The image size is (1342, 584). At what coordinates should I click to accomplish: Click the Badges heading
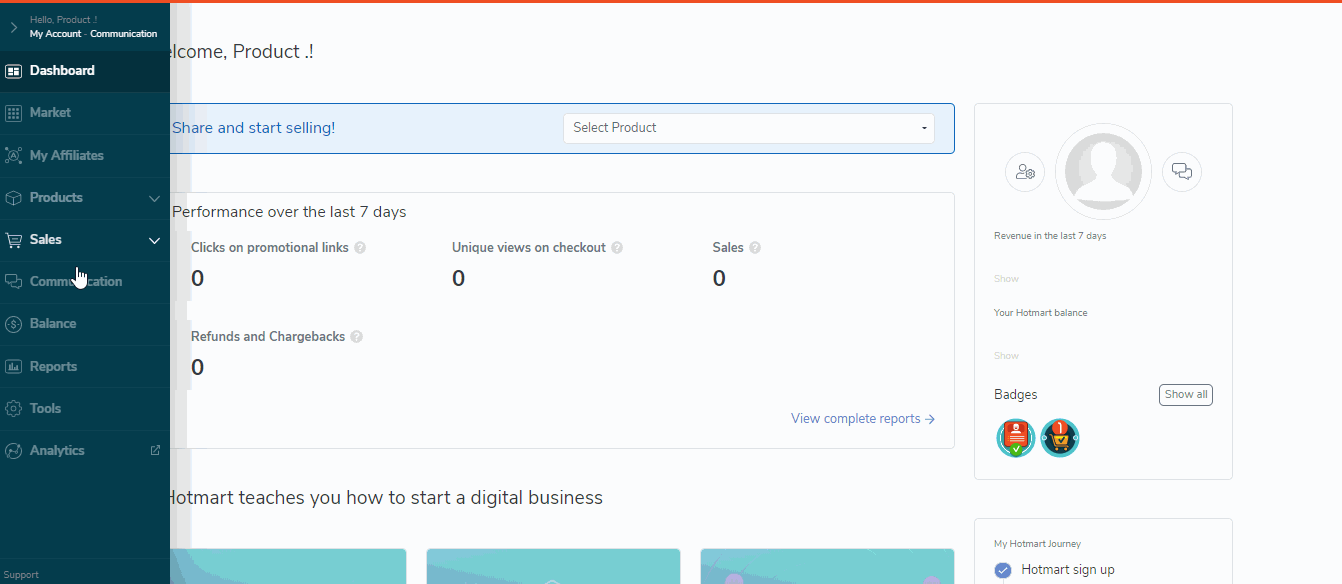(x=1016, y=395)
